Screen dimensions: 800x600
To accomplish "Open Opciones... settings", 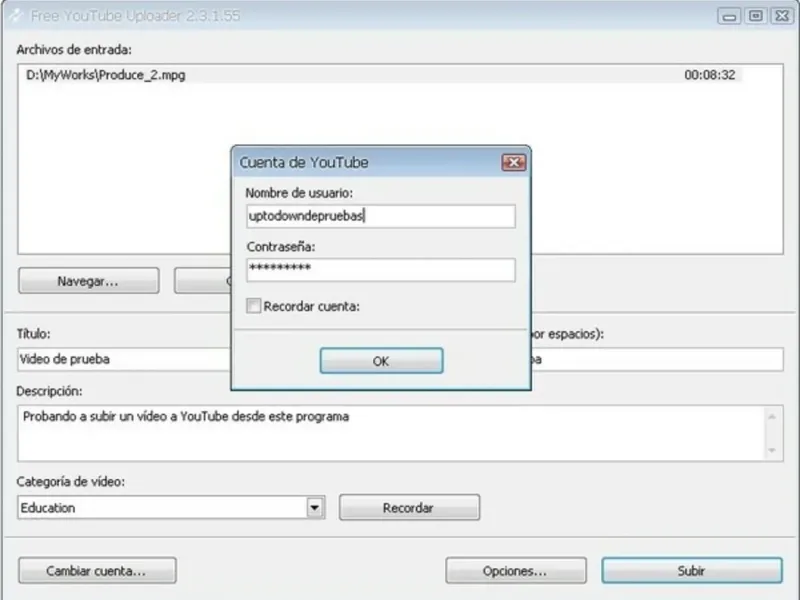I will click(x=516, y=570).
